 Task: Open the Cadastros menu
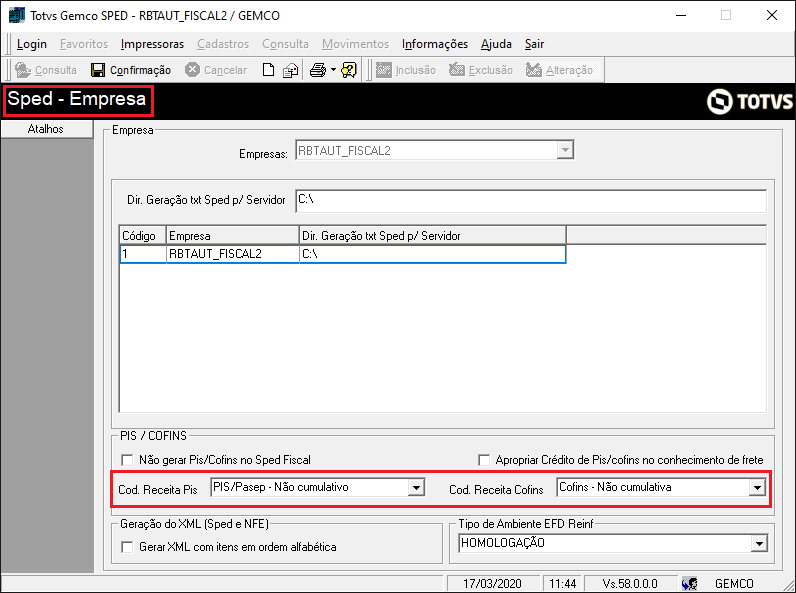click(x=223, y=44)
